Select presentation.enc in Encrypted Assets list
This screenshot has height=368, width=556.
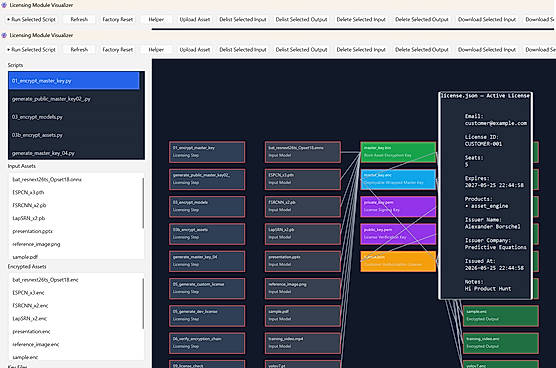click(x=75, y=331)
